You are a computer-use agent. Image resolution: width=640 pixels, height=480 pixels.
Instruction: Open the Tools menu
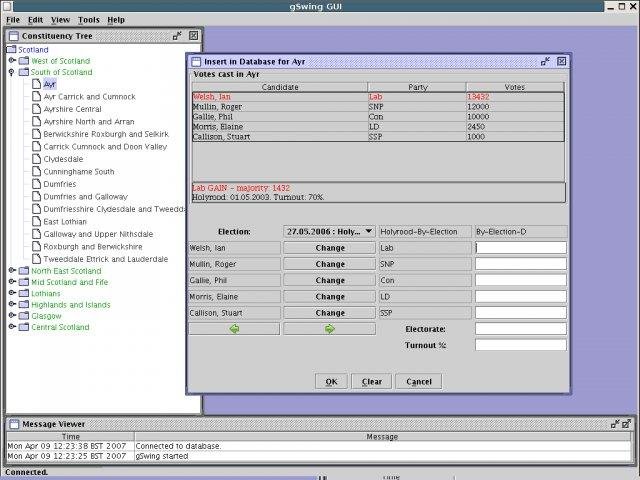89,20
